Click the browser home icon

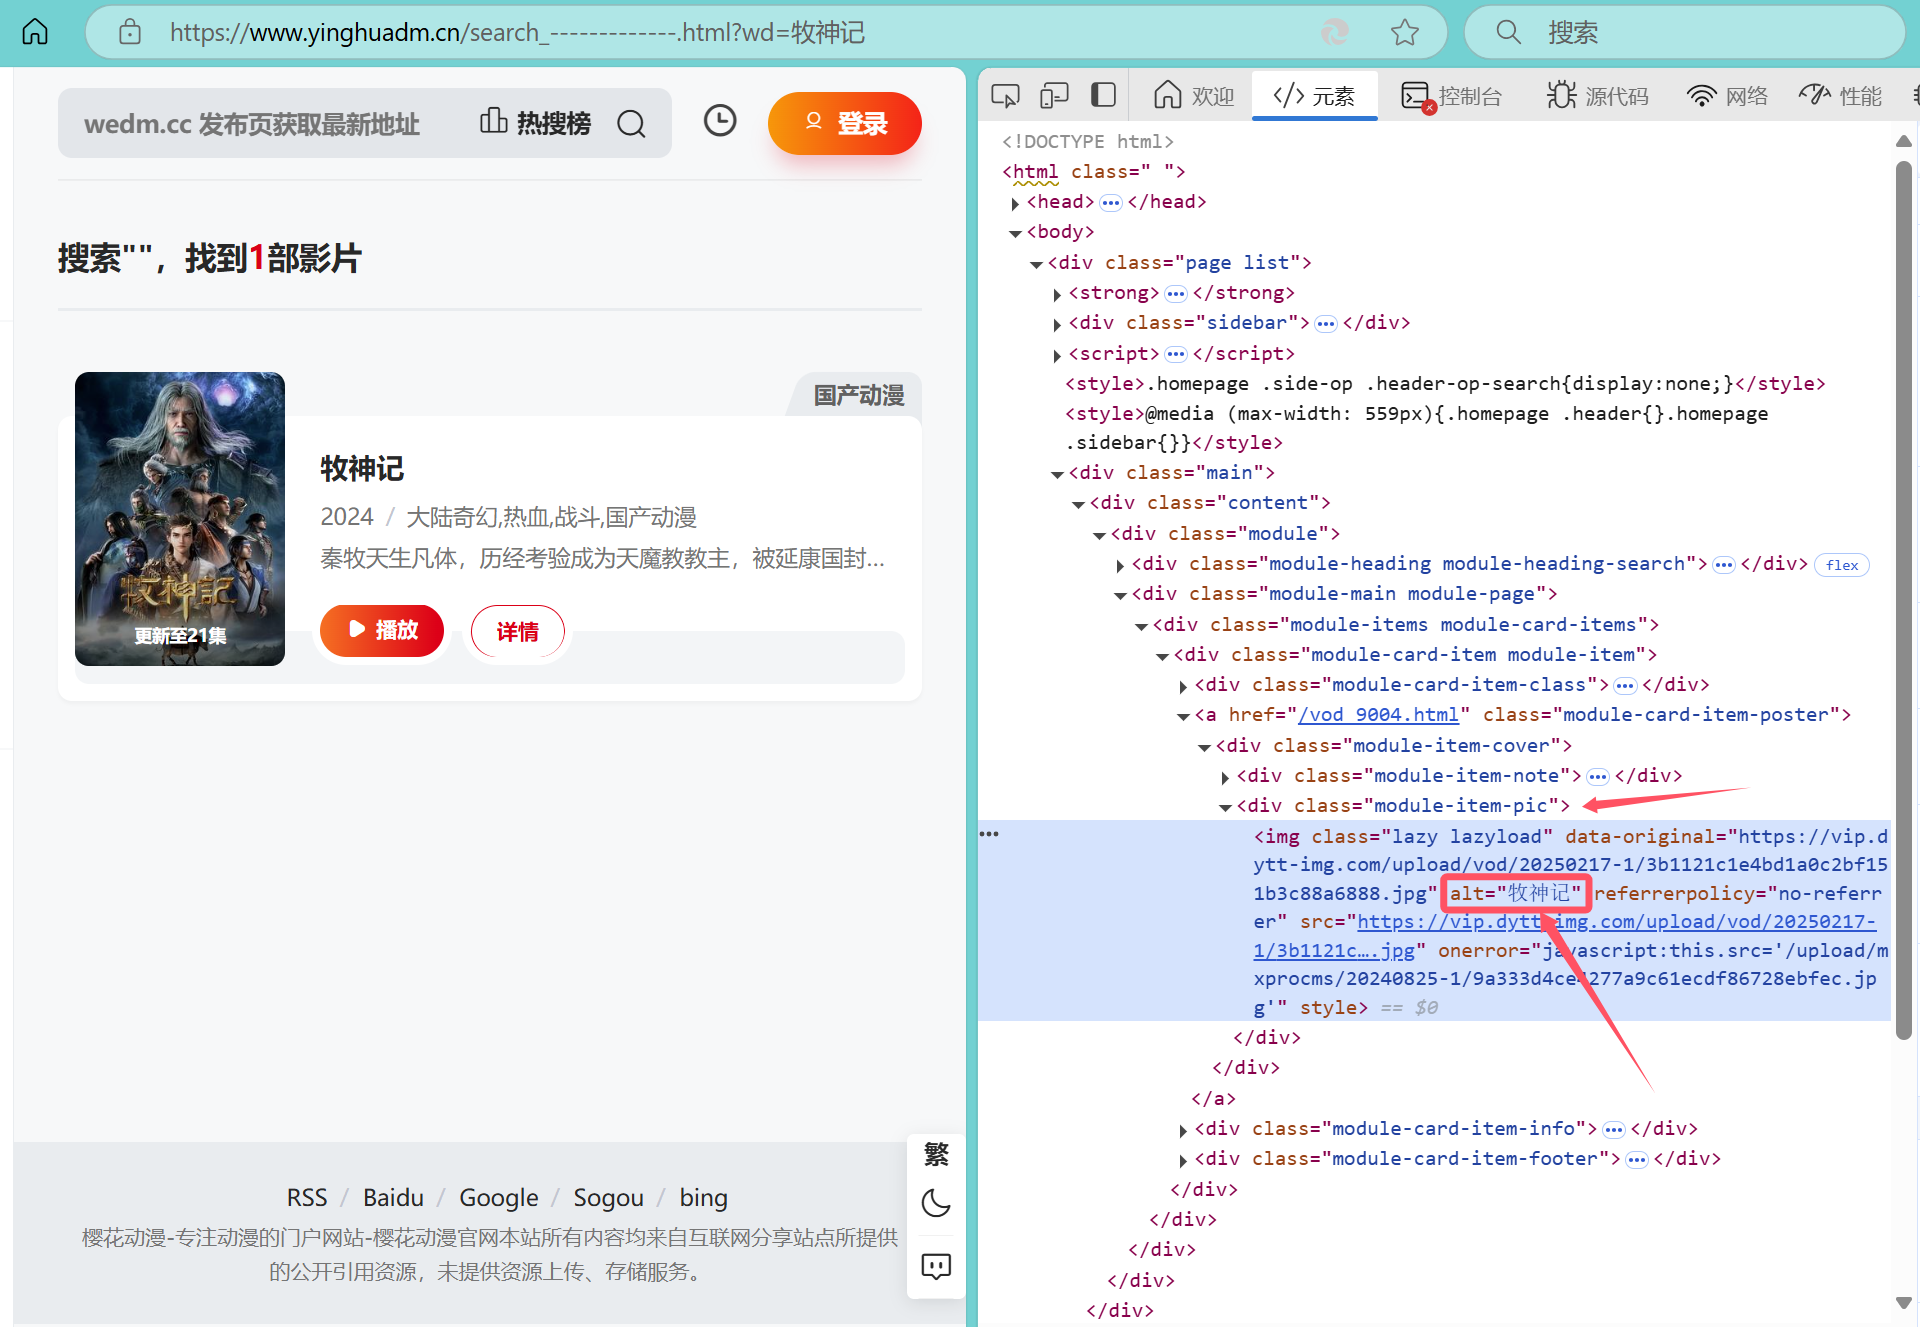coord(35,32)
